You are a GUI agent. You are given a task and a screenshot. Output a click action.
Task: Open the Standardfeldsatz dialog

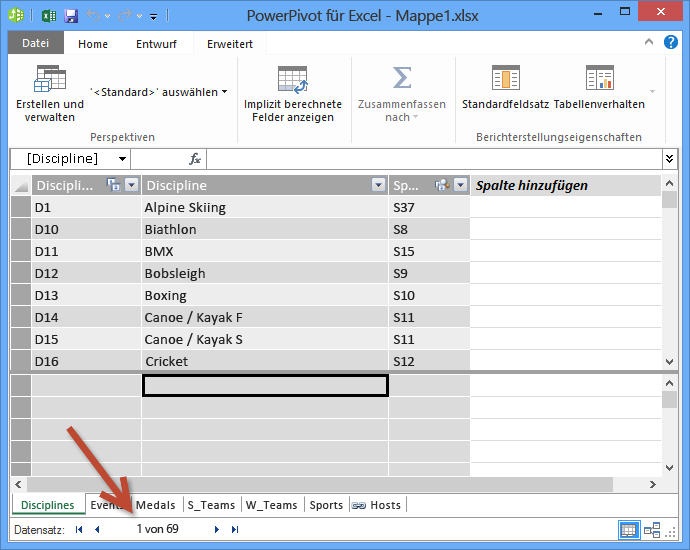click(505, 88)
